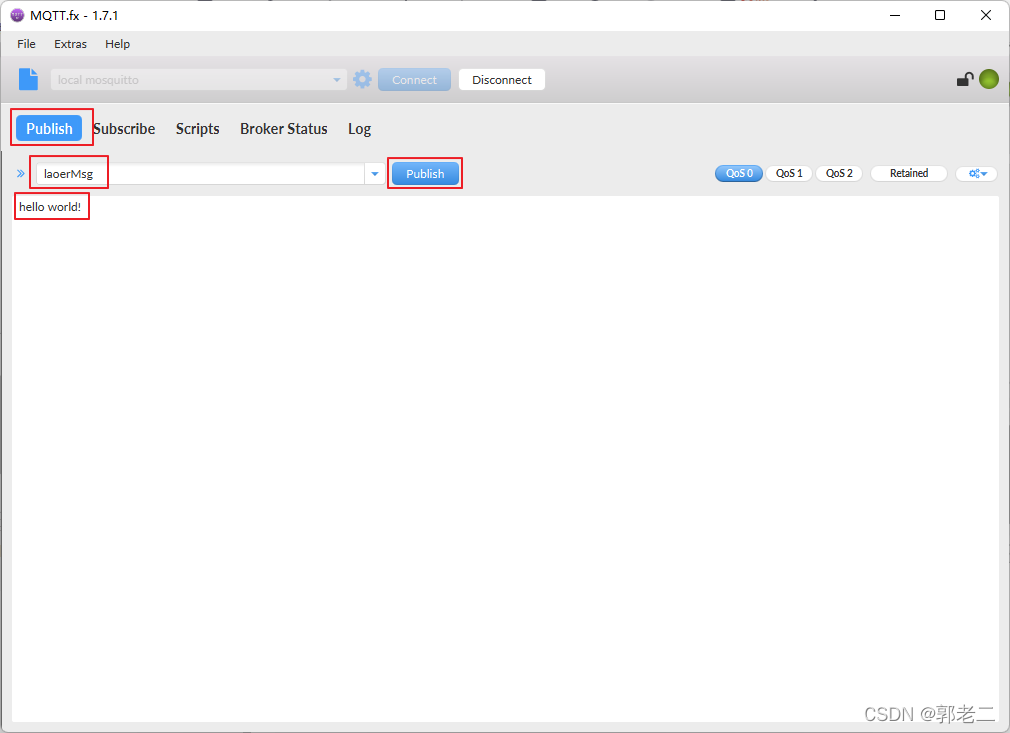Expand the local mosquitto profile dropdown
The width and height of the screenshot is (1010, 733).
click(336, 80)
